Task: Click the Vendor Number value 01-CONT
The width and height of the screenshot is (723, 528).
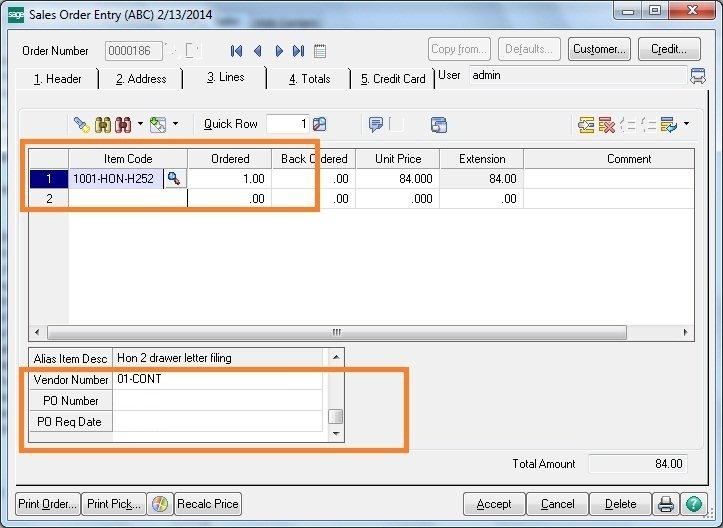Action: coord(218,380)
